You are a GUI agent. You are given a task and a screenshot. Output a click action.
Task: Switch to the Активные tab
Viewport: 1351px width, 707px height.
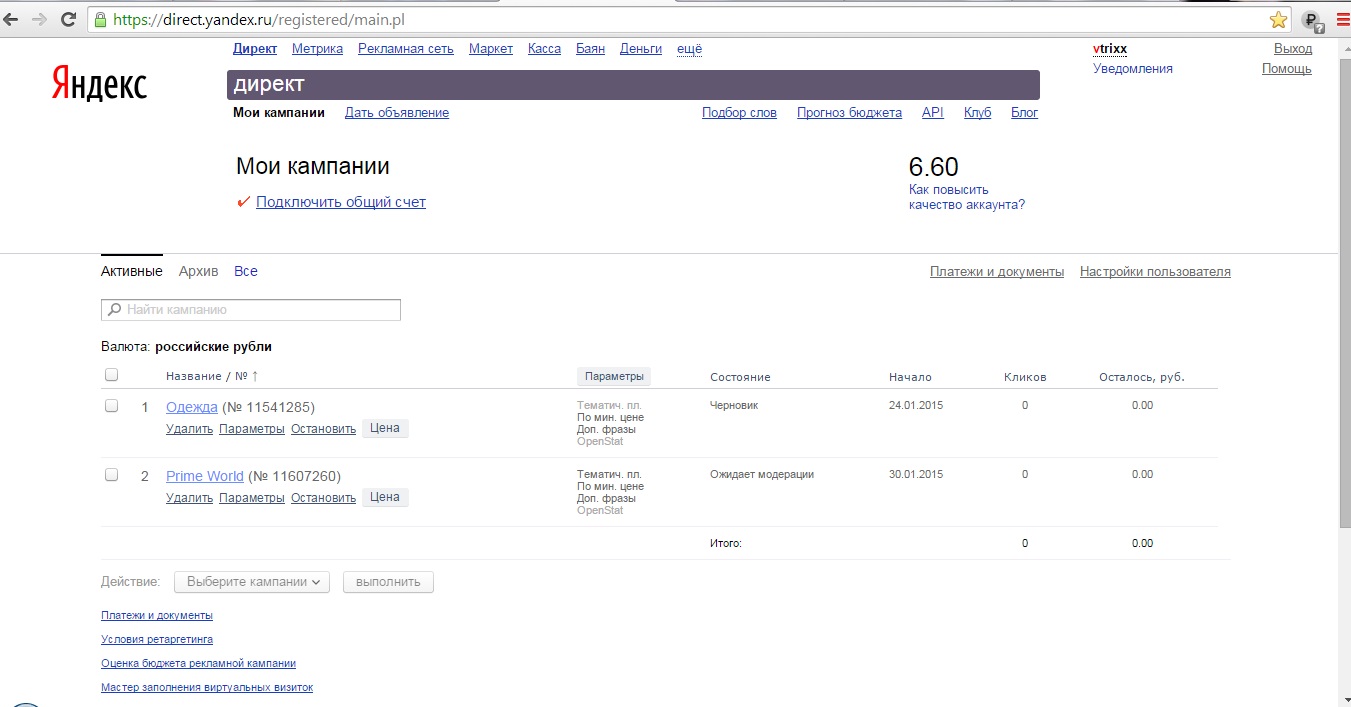point(132,271)
